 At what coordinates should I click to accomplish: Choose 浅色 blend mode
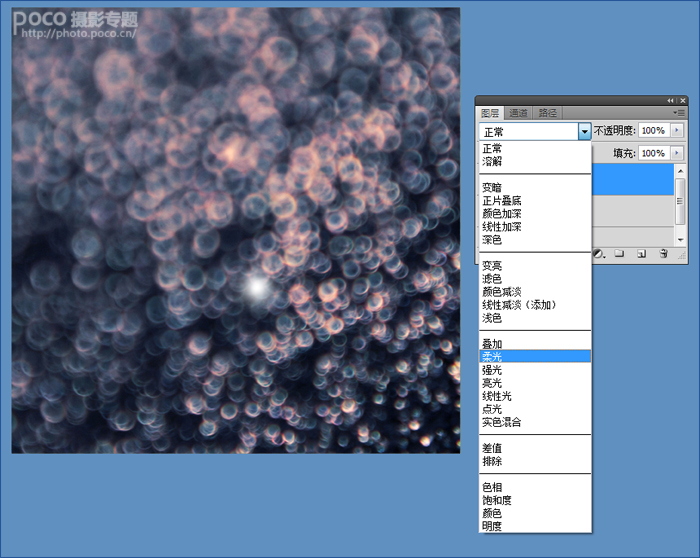pyautogui.click(x=535, y=318)
